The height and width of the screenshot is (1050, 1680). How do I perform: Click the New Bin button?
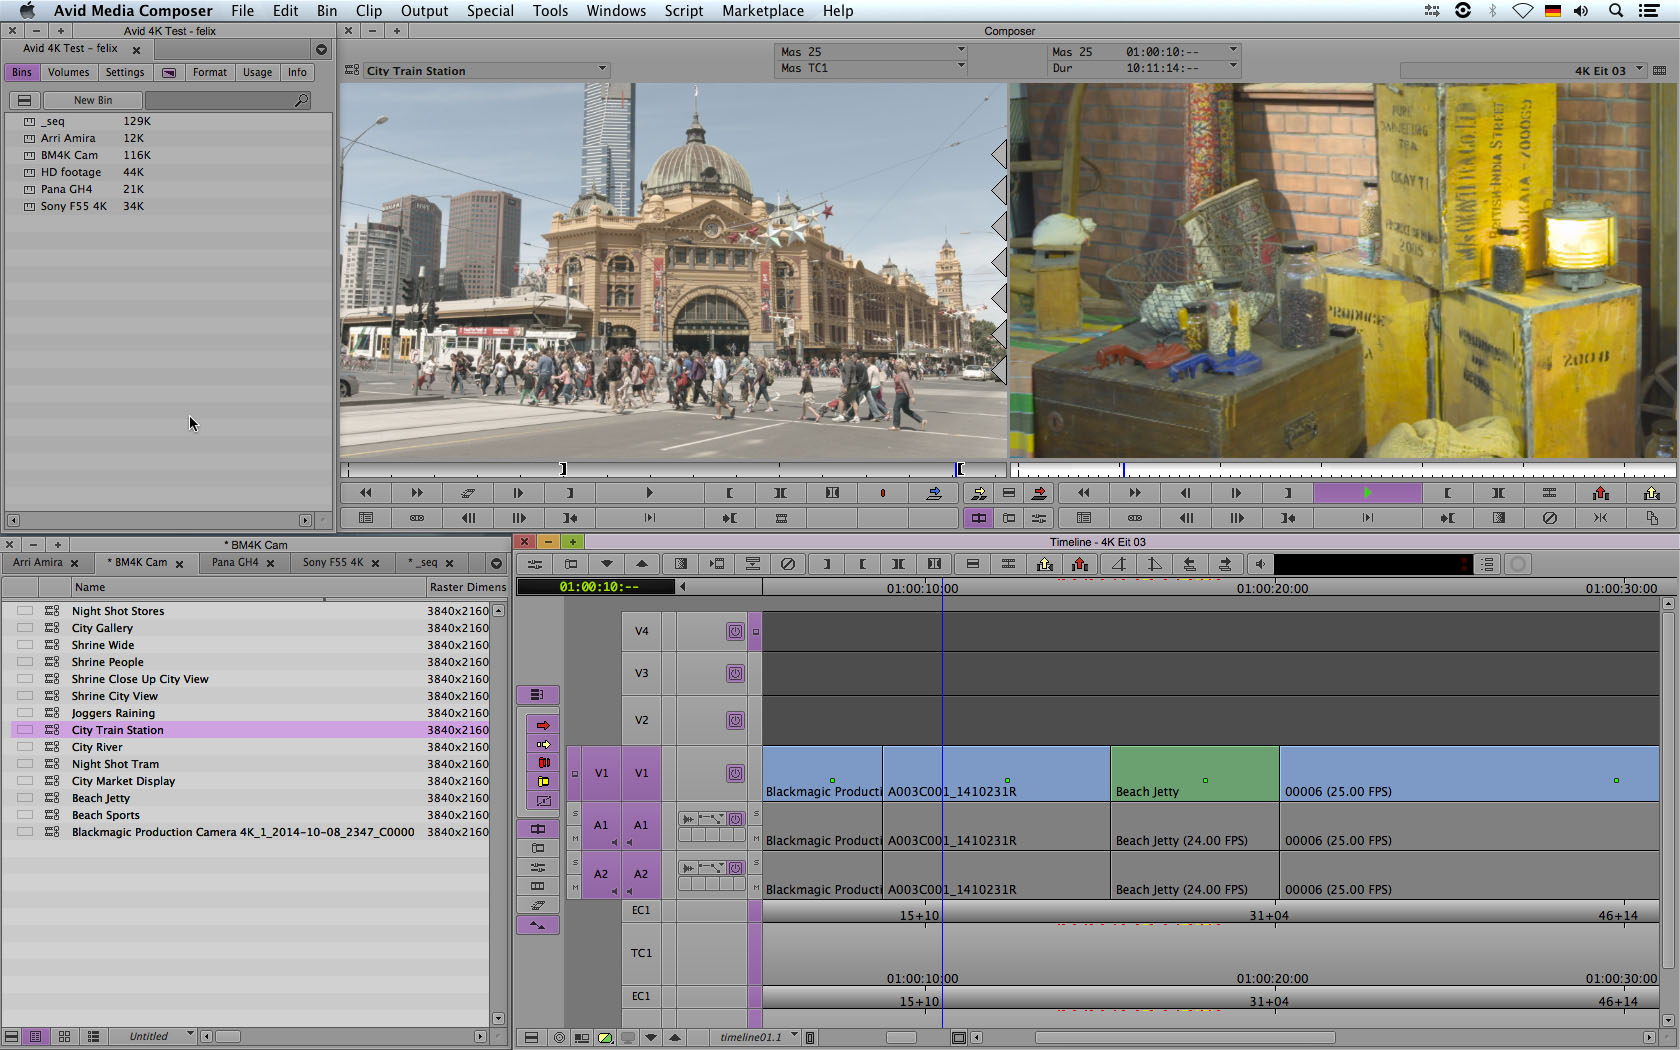(93, 100)
